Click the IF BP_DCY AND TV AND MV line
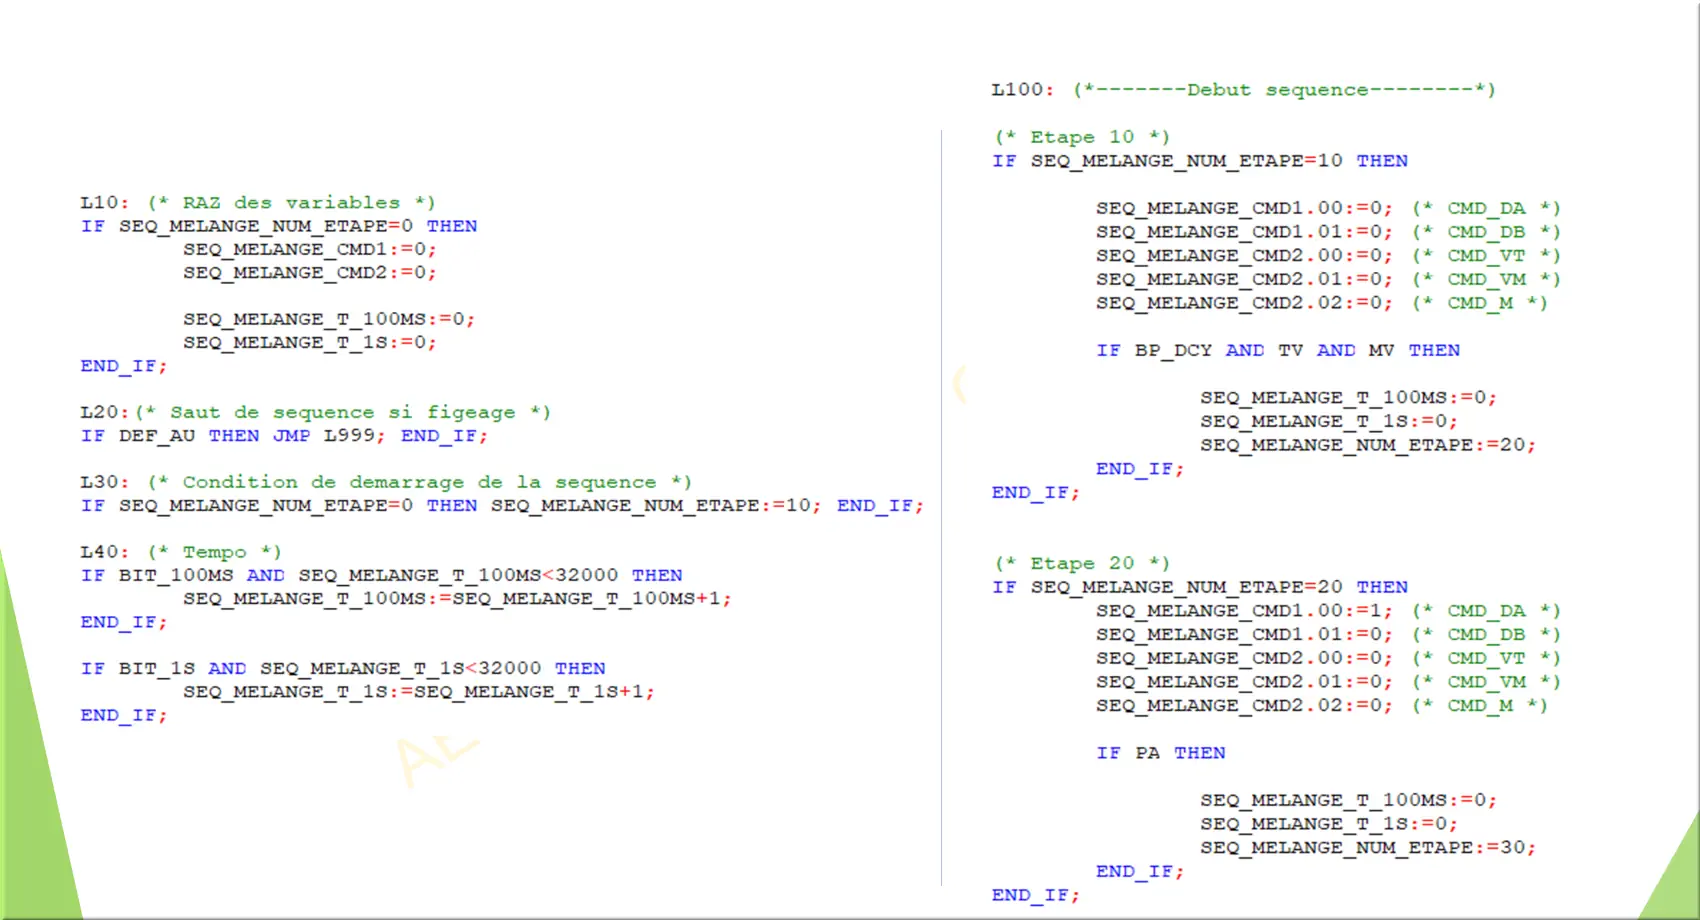Viewport: 1700px width, 920px height. 1278,350
